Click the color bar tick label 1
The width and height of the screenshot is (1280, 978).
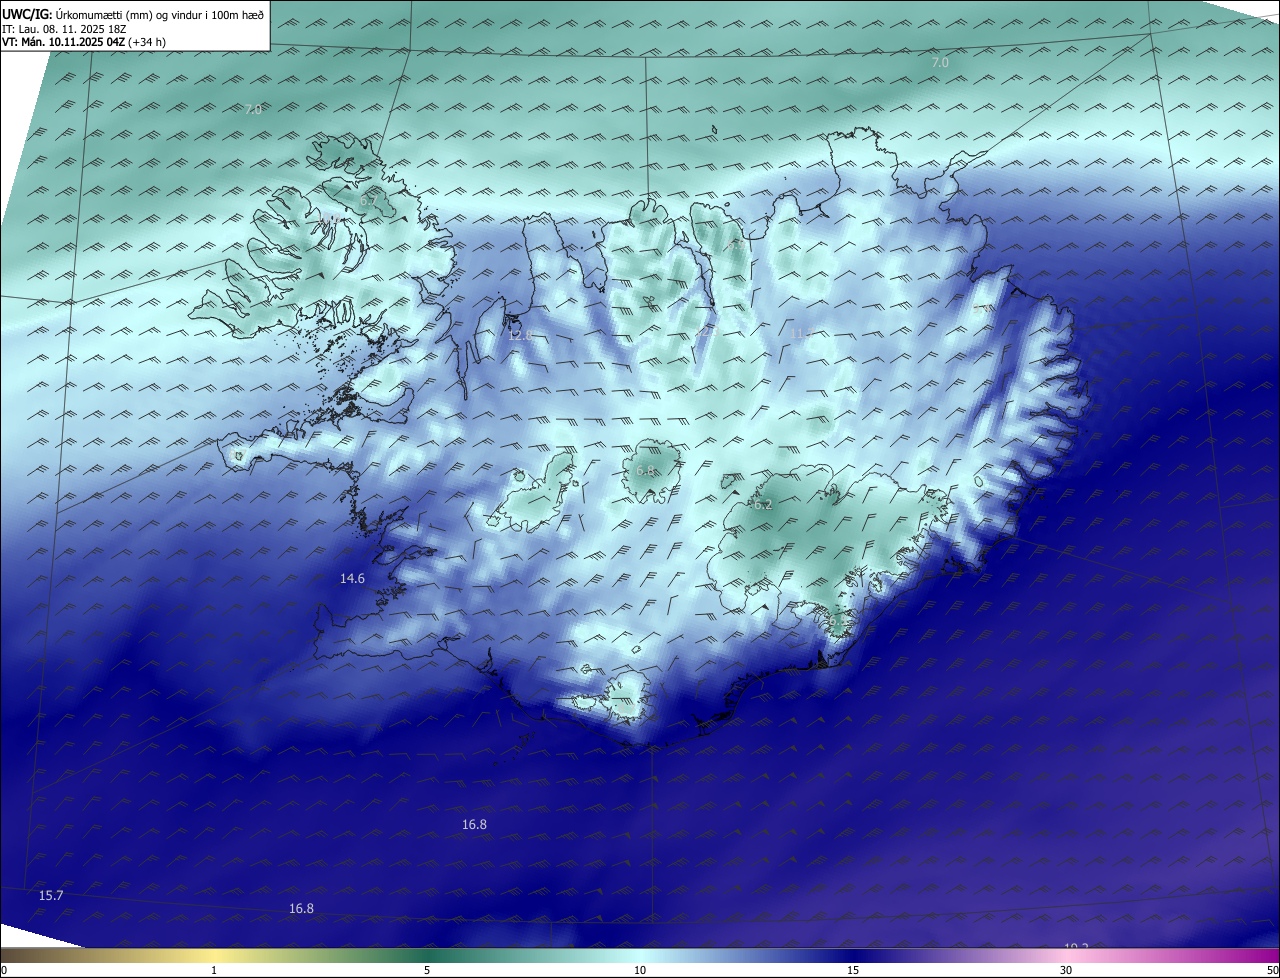[214, 970]
